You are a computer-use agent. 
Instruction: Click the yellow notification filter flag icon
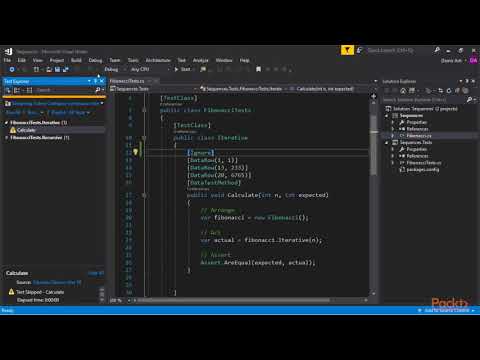(347, 51)
